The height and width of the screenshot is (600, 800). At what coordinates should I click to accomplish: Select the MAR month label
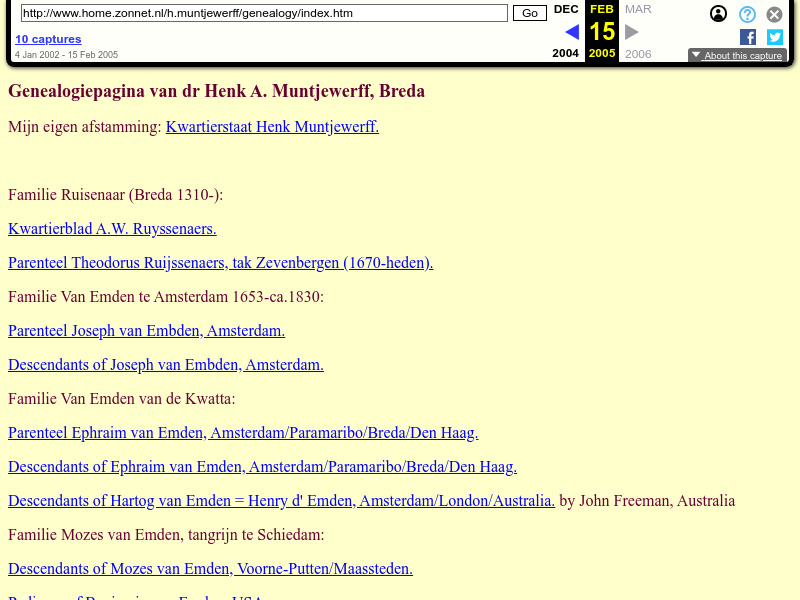638,9
